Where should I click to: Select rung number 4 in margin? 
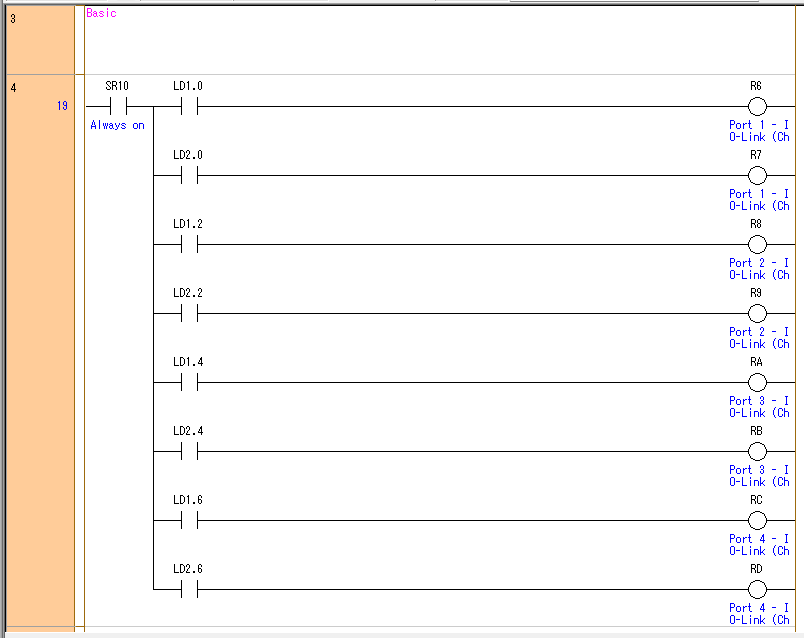pos(13,88)
